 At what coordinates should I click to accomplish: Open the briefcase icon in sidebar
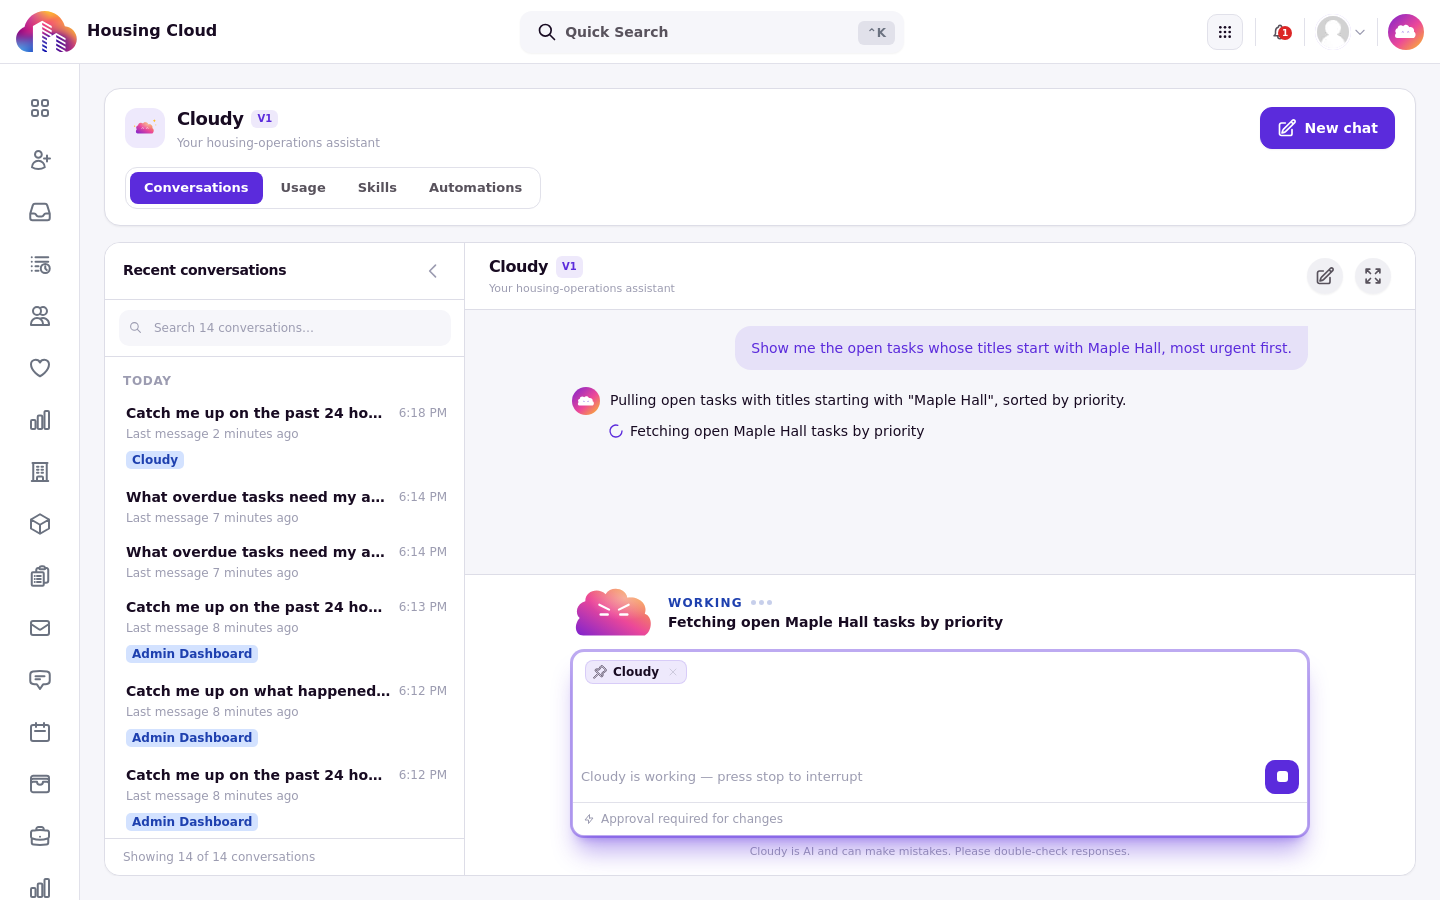(x=40, y=836)
